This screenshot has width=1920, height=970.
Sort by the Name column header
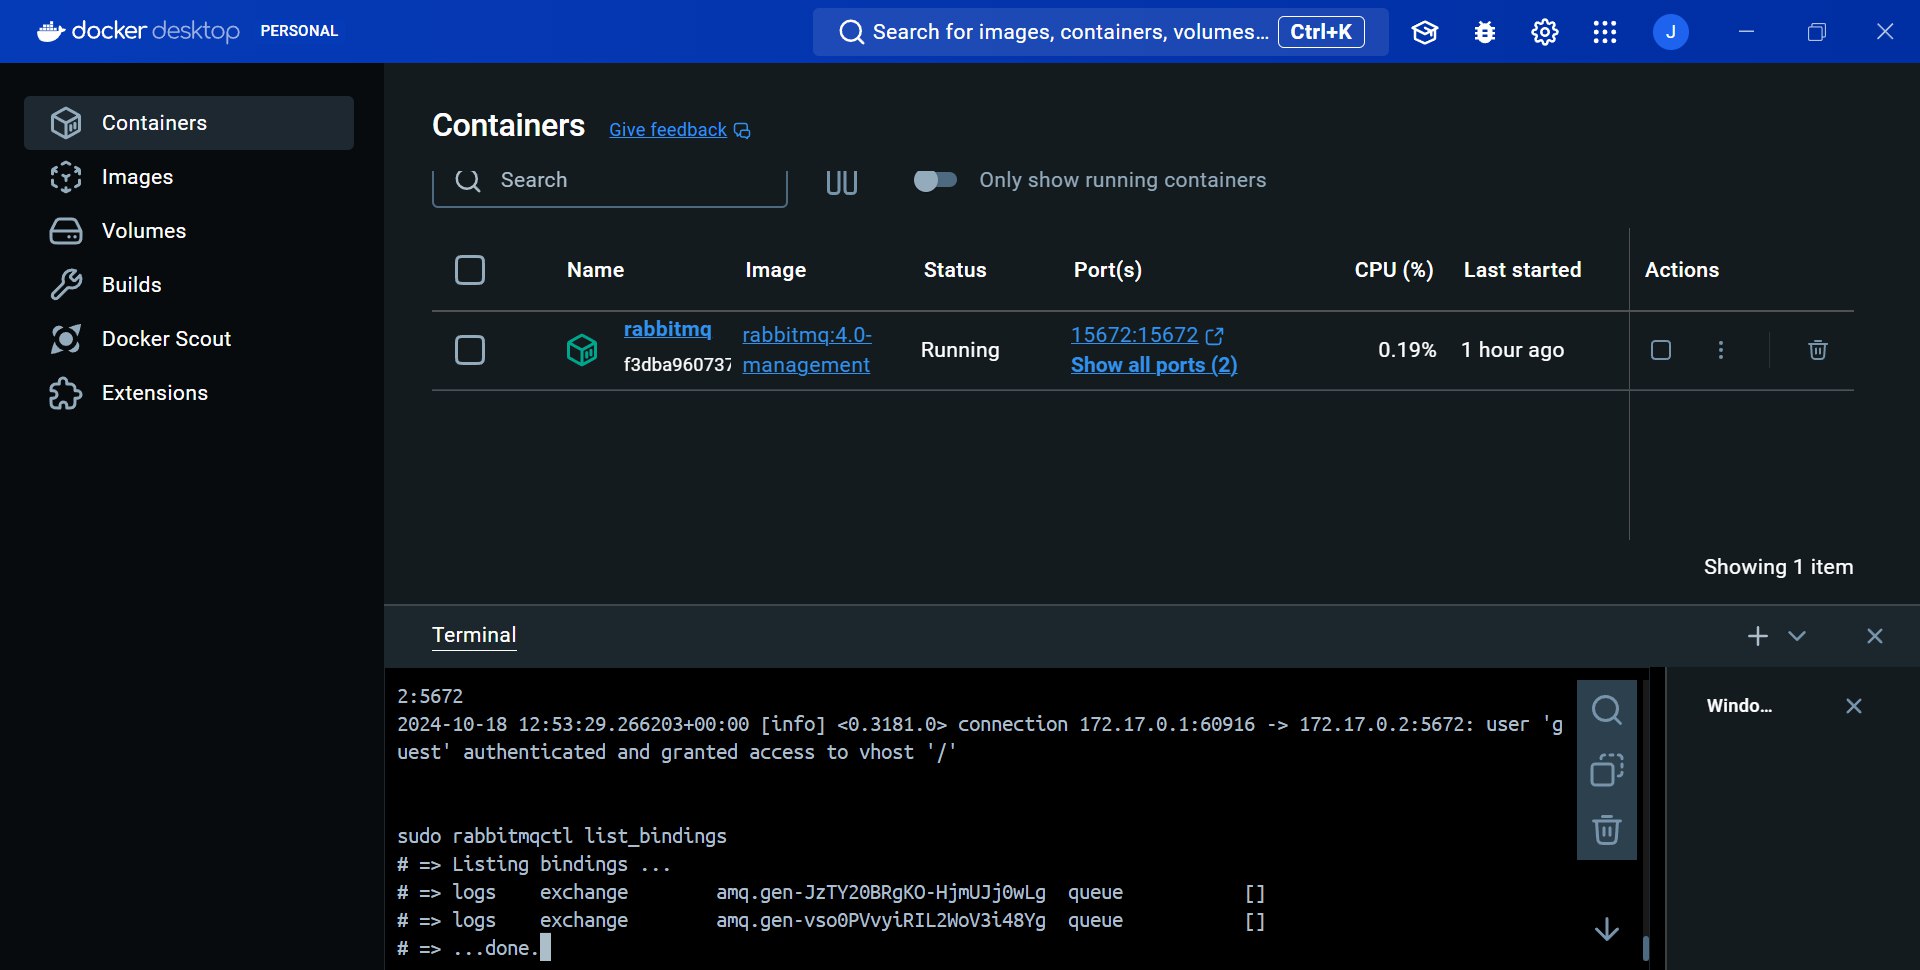pyautogui.click(x=595, y=270)
